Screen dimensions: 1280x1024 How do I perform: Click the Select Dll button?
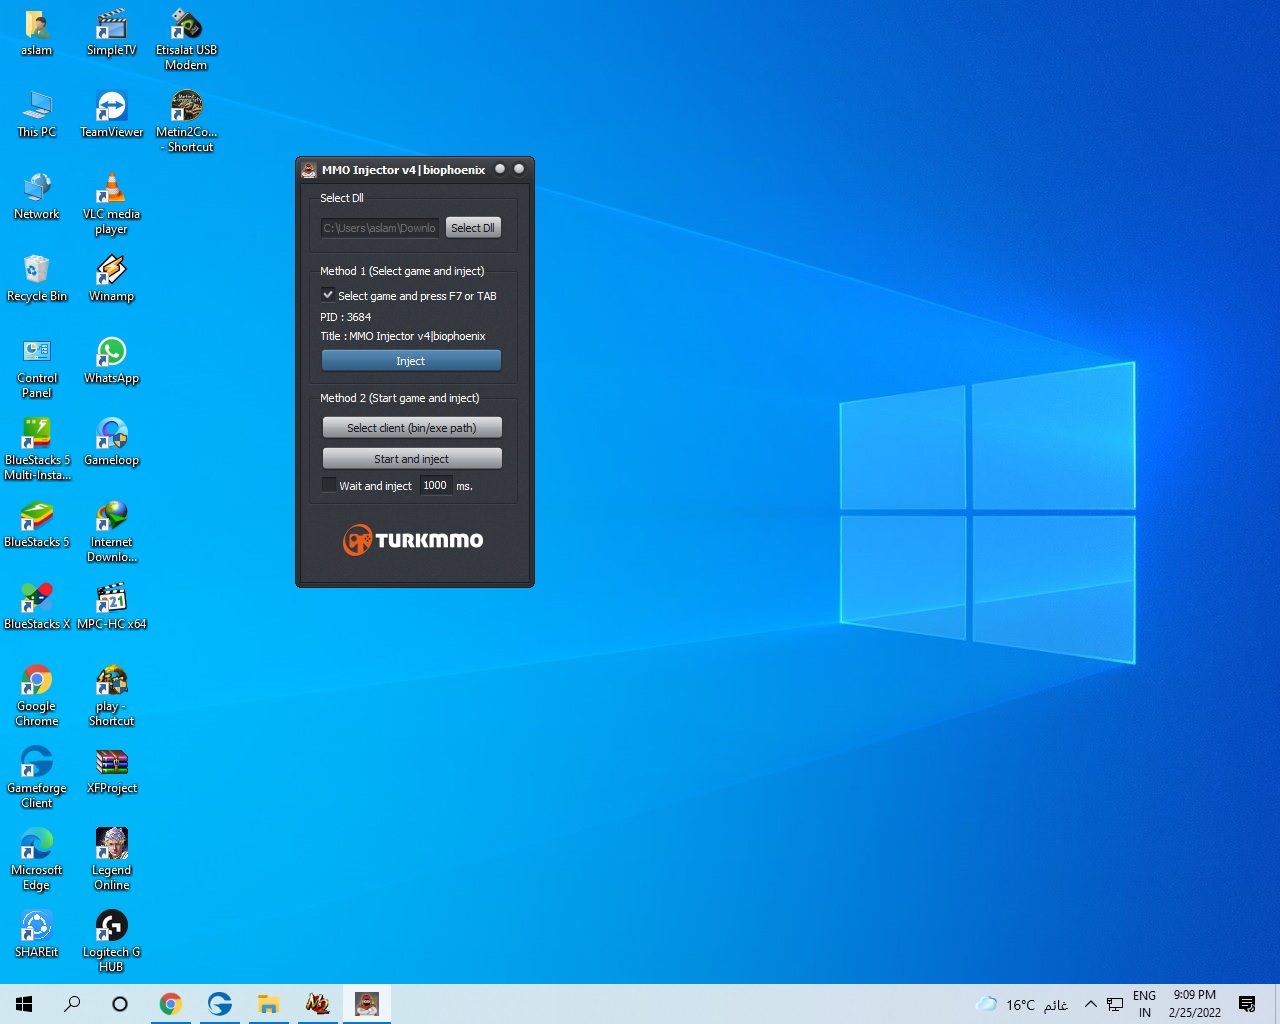(x=473, y=228)
